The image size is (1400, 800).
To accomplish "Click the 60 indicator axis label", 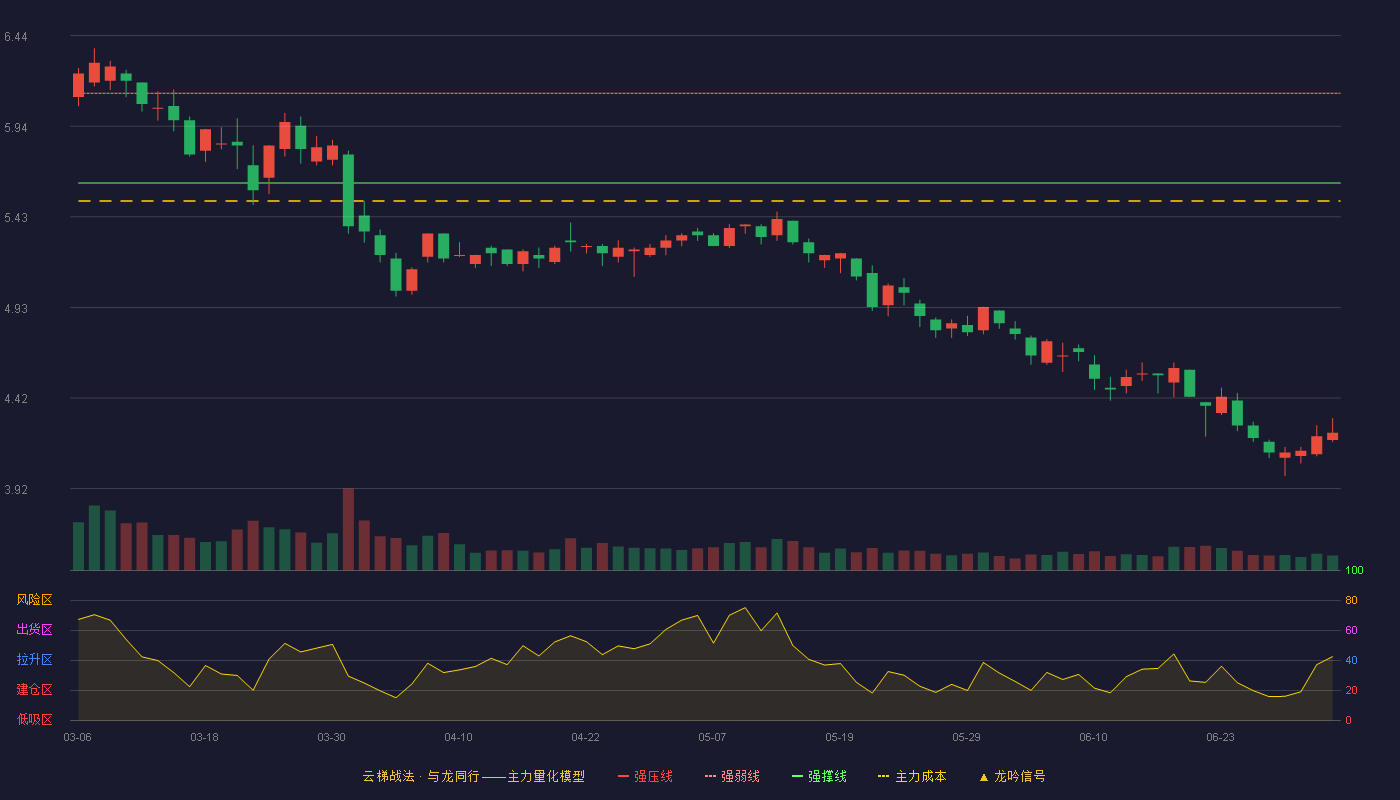I will point(1352,630).
